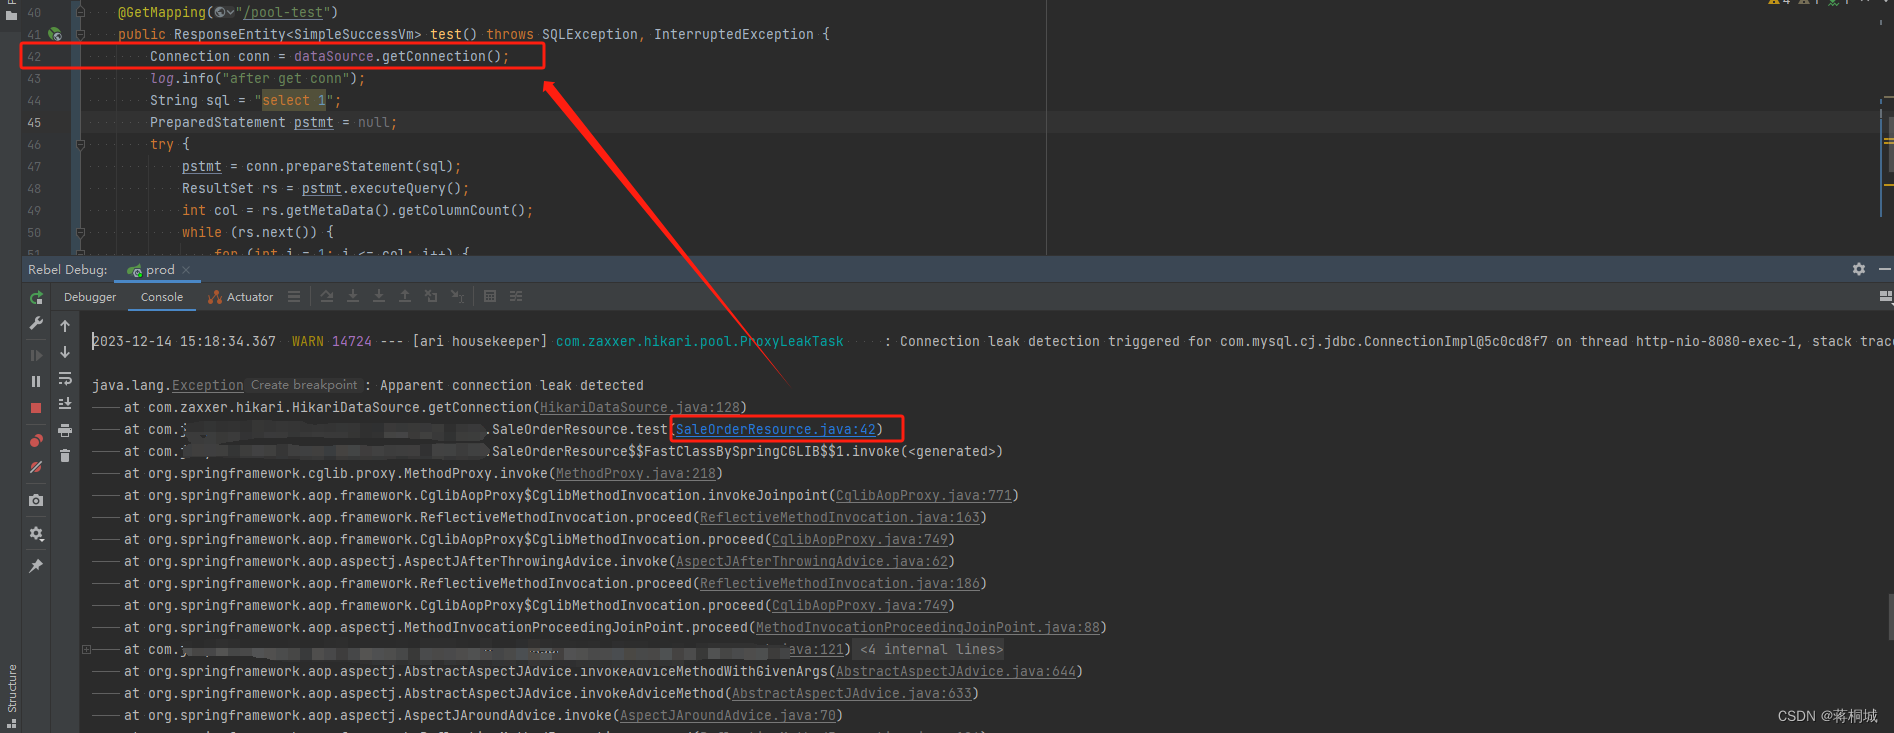Image resolution: width=1894 pixels, height=733 pixels.
Task: Toggle scroll to end of console
Action: (65, 404)
